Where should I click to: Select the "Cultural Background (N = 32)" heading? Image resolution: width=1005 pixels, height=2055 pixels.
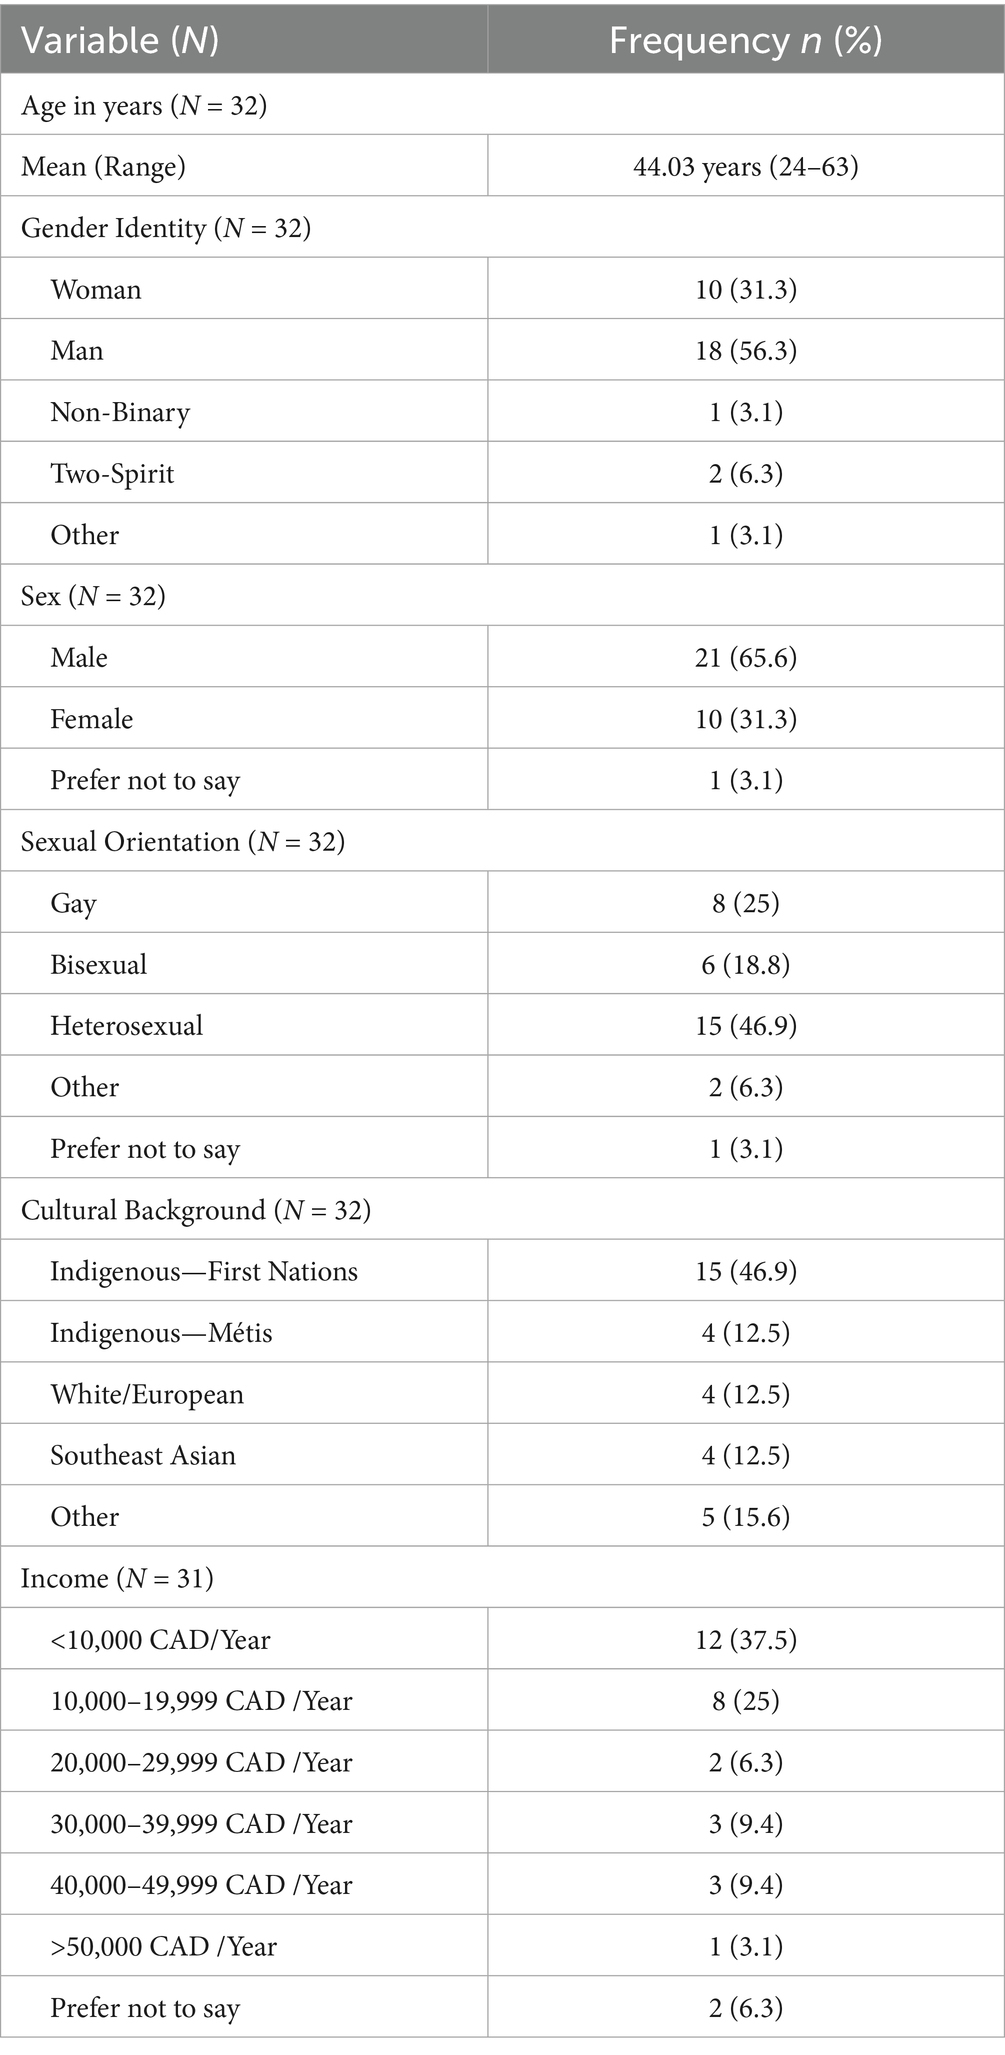click(x=196, y=1210)
